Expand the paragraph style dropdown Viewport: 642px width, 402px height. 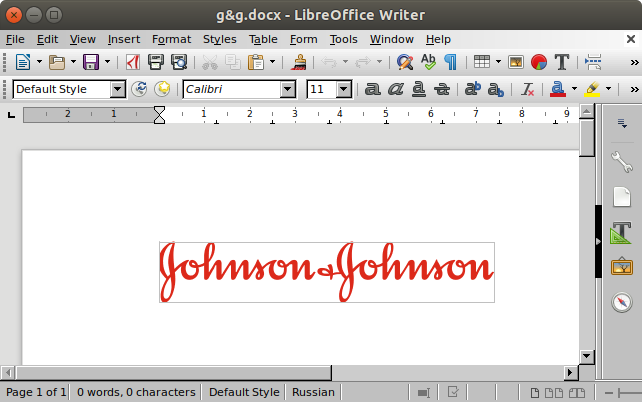[x=117, y=89]
